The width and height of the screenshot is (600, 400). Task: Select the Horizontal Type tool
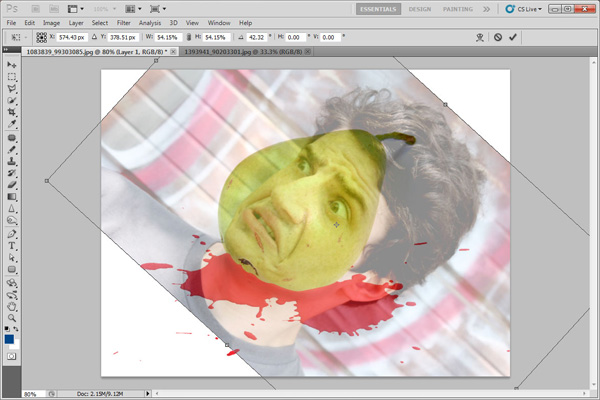12,244
